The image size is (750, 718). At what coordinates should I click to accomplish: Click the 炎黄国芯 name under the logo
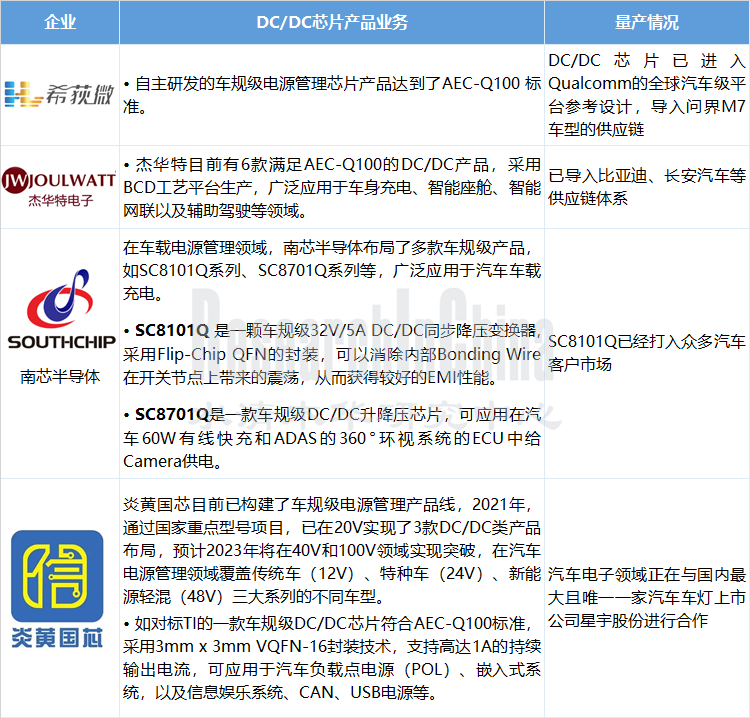tap(57, 638)
